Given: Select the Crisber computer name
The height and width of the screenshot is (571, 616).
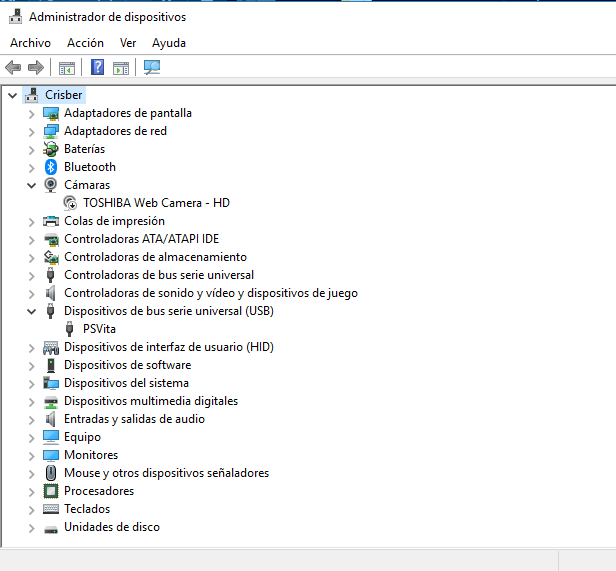Looking at the screenshot, I should pyautogui.click(x=64, y=95).
